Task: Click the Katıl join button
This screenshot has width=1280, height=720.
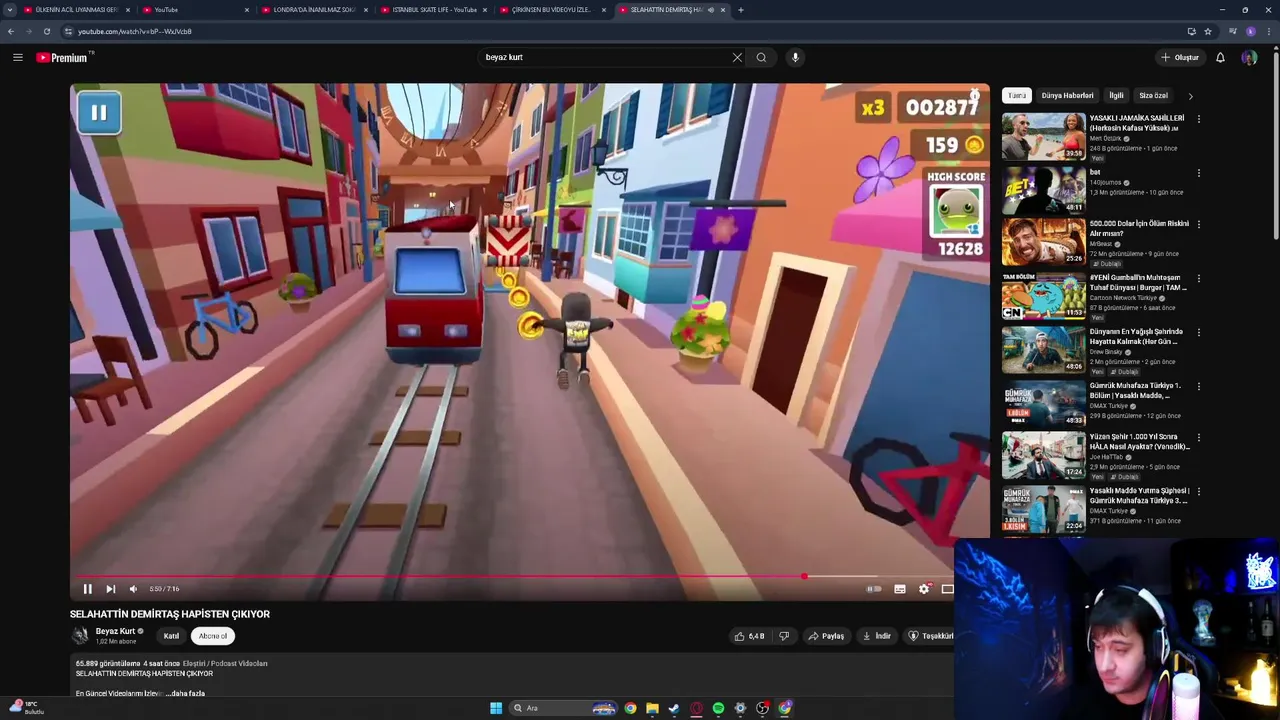Action: pos(171,636)
